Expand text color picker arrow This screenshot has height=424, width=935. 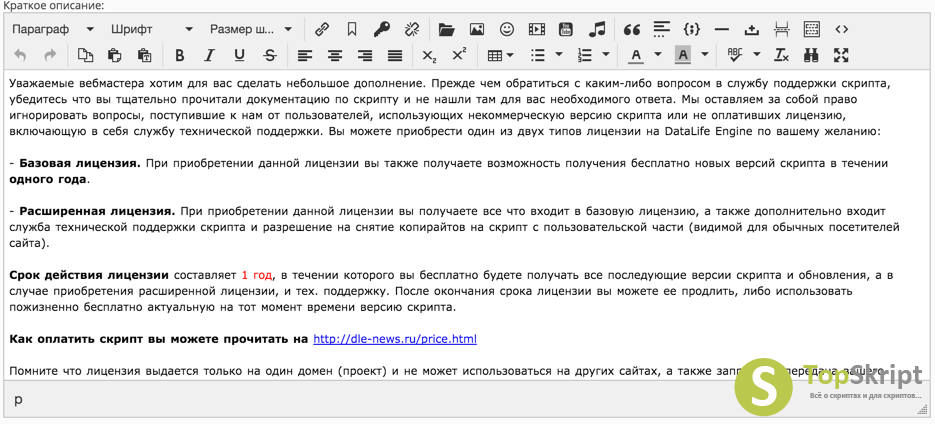coord(658,55)
